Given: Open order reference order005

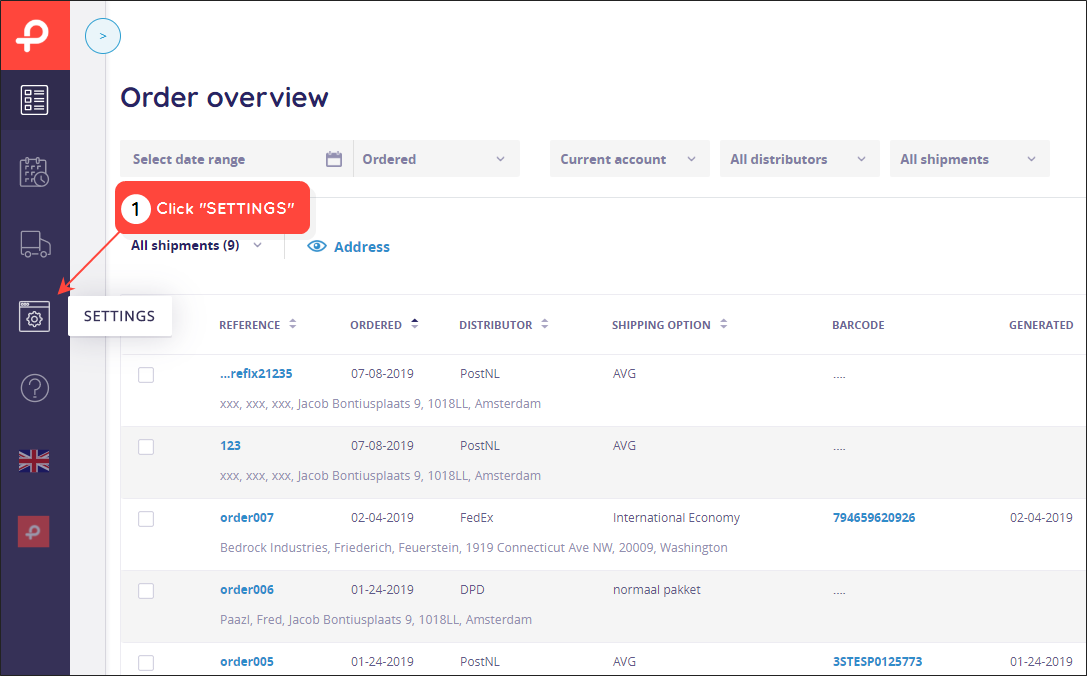Looking at the screenshot, I should tap(247, 662).
